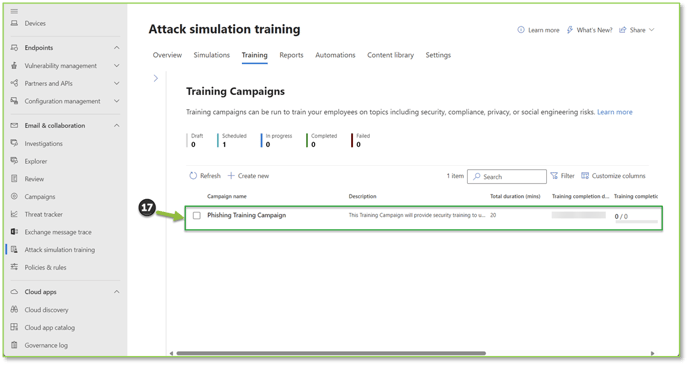The image size is (688, 365).
Task: Click into the Search input field
Action: [x=507, y=176]
